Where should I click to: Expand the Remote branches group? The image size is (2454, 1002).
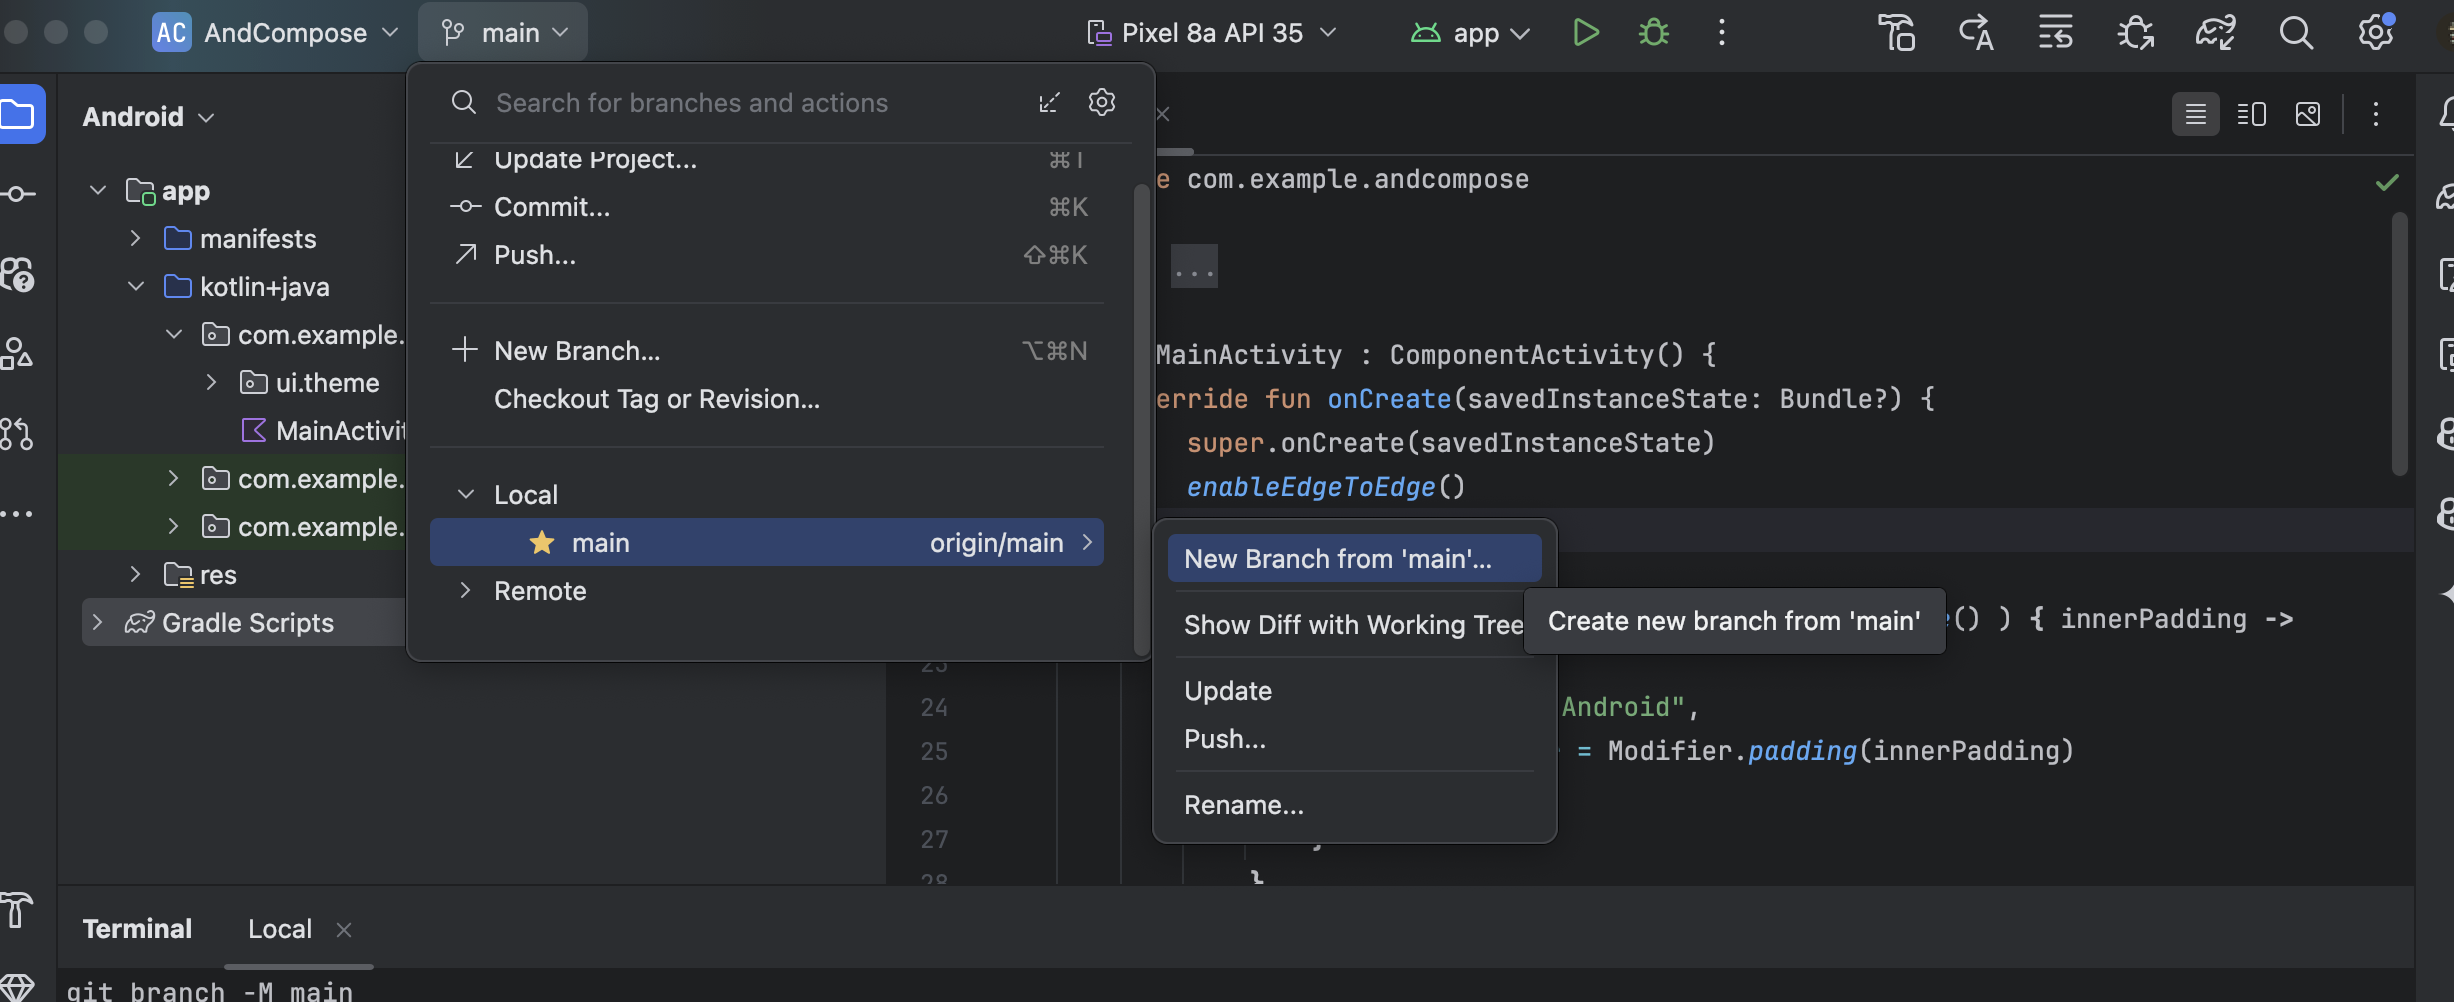[x=466, y=591]
